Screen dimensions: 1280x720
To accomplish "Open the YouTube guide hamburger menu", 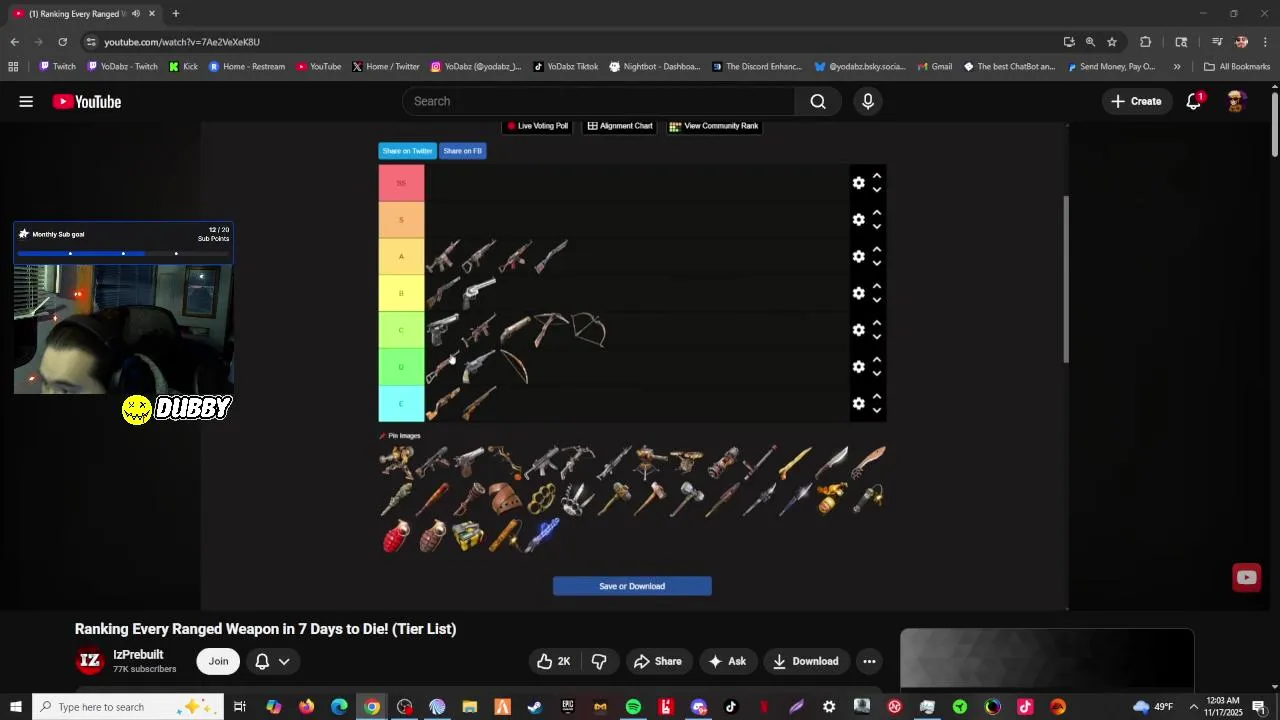I will [26, 101].
